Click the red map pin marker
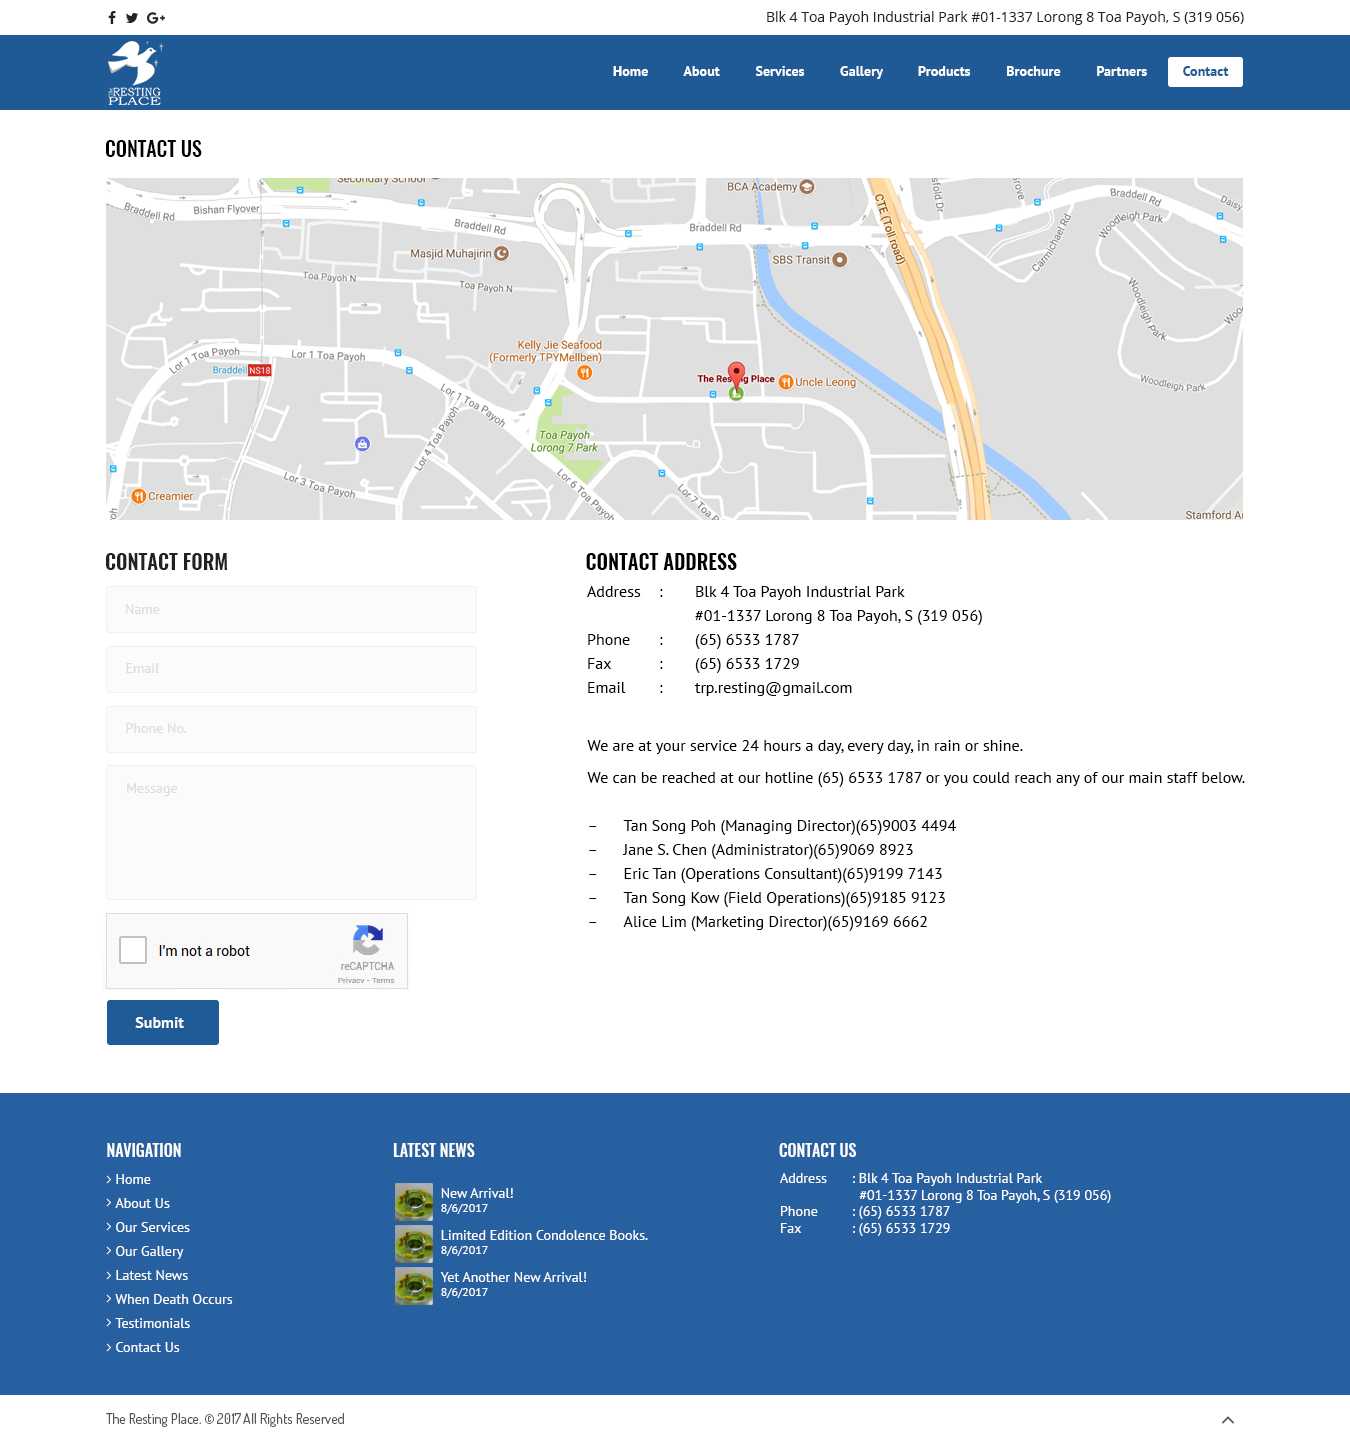Viewport: 1350px width, 1445px height. pos(736,375)
